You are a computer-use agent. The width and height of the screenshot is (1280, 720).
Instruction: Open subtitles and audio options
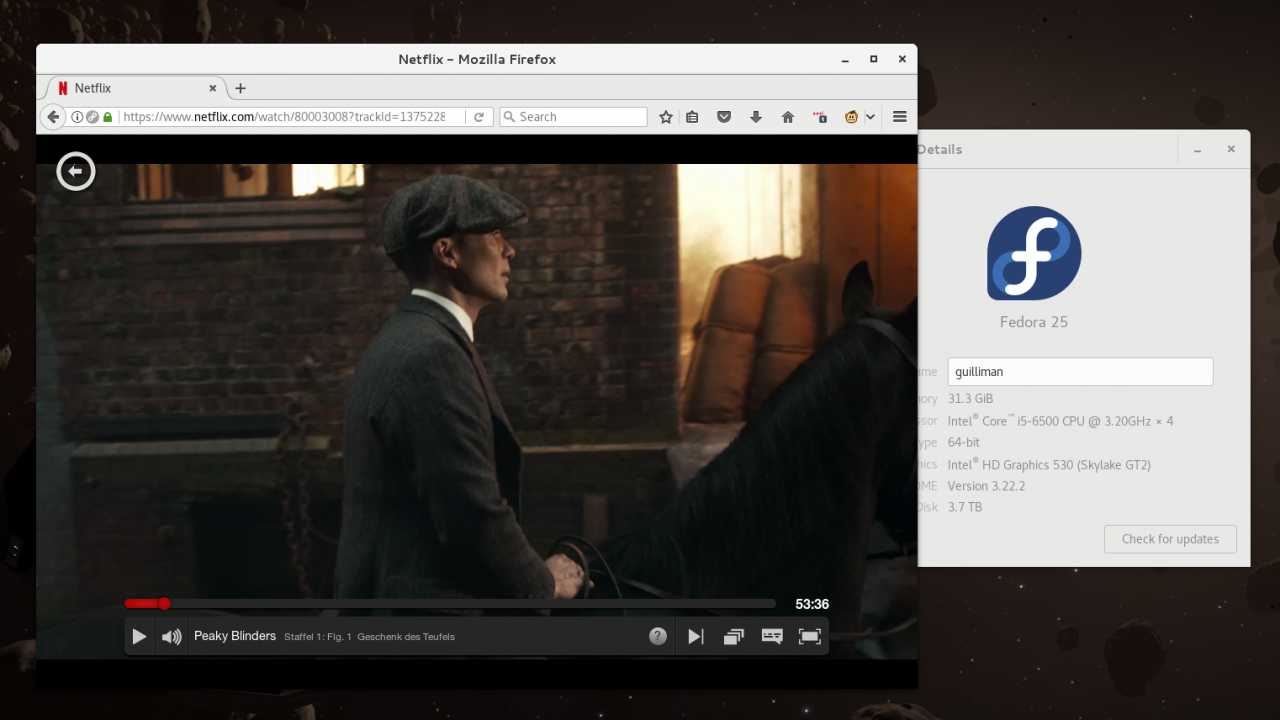772,636
